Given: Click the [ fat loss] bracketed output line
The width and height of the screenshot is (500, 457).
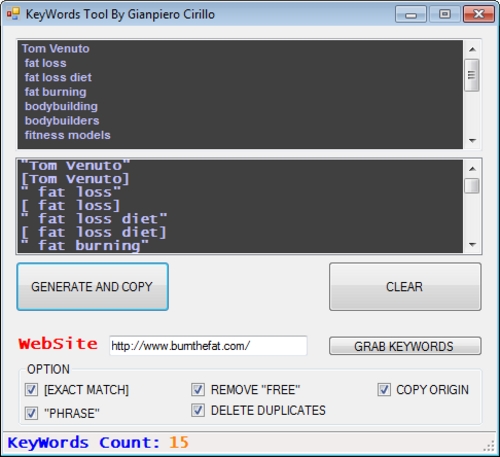Looking at the screenshot, I should click(70, 206).
